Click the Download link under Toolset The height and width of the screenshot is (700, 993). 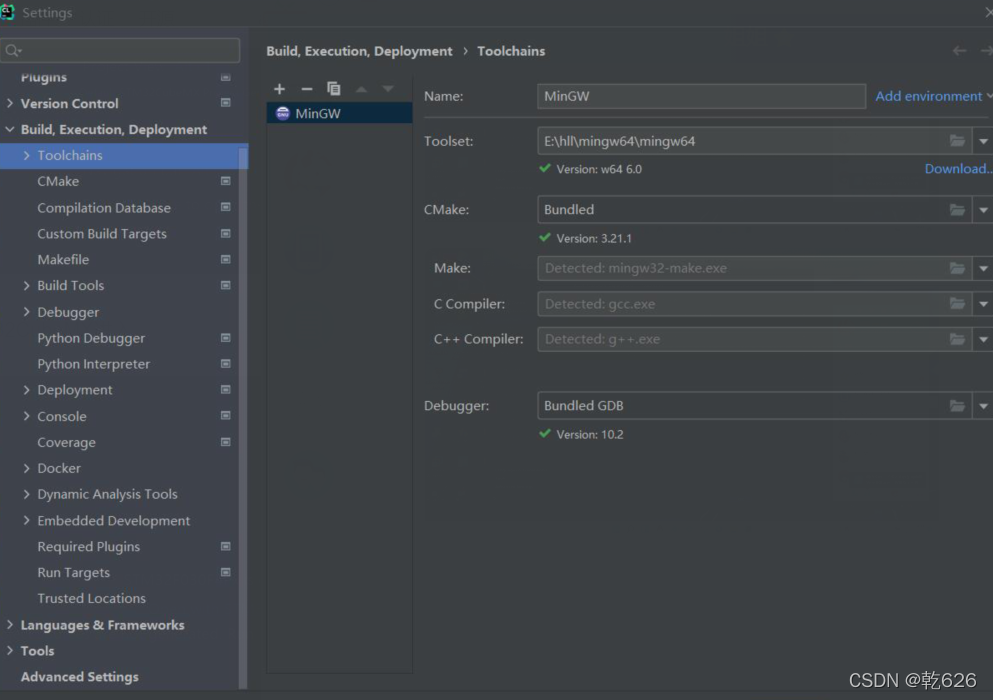pyautogui.click(x=956, y=169)
